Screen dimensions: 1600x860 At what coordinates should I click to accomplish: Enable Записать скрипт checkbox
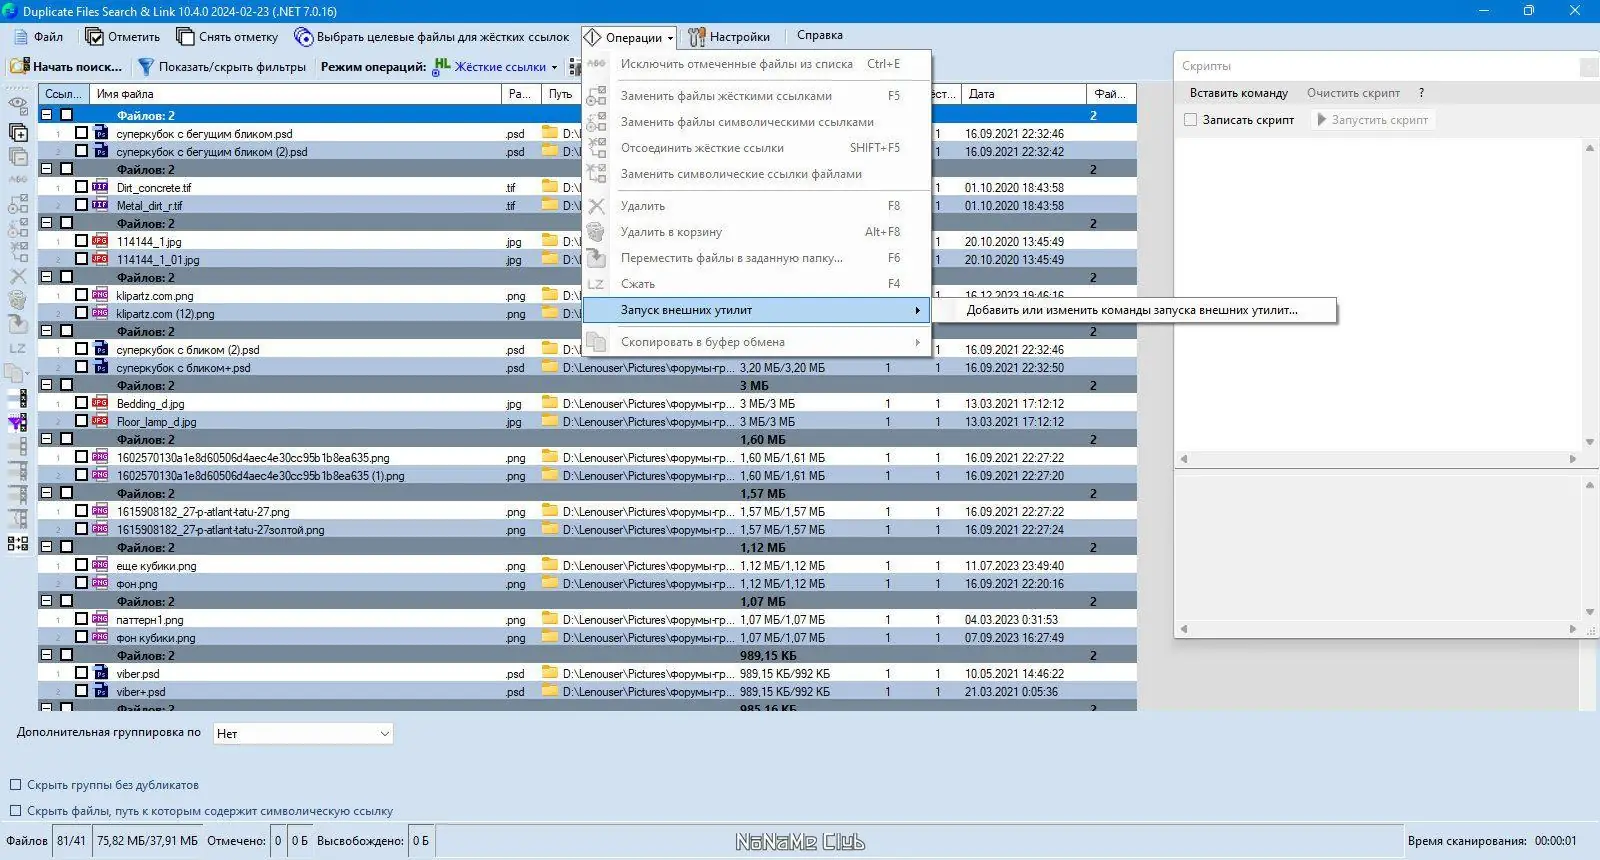point(1190,120)
